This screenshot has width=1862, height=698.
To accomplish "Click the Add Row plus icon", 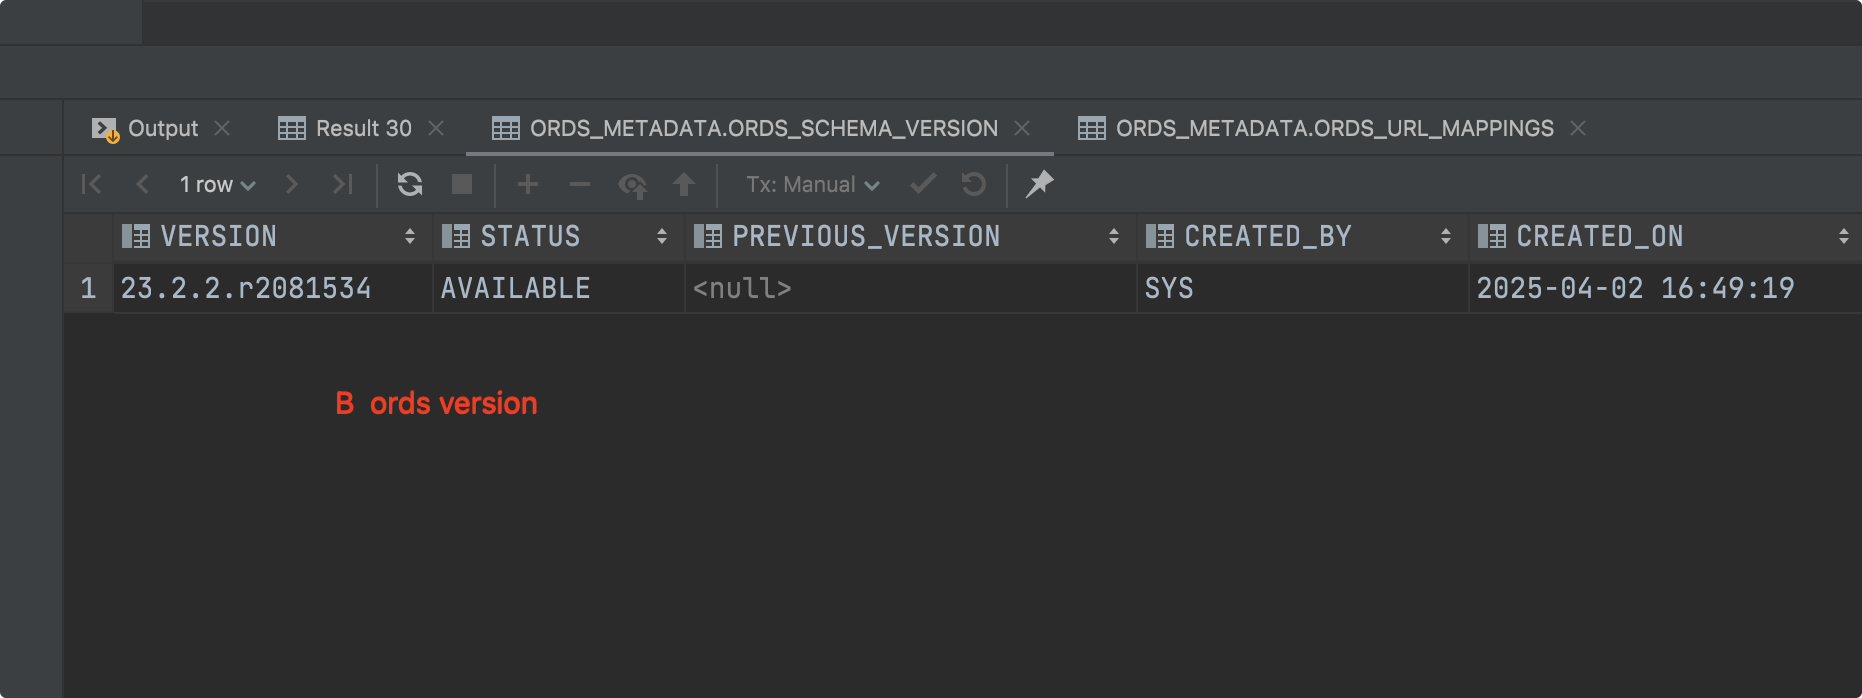I will tap(528, 184).
